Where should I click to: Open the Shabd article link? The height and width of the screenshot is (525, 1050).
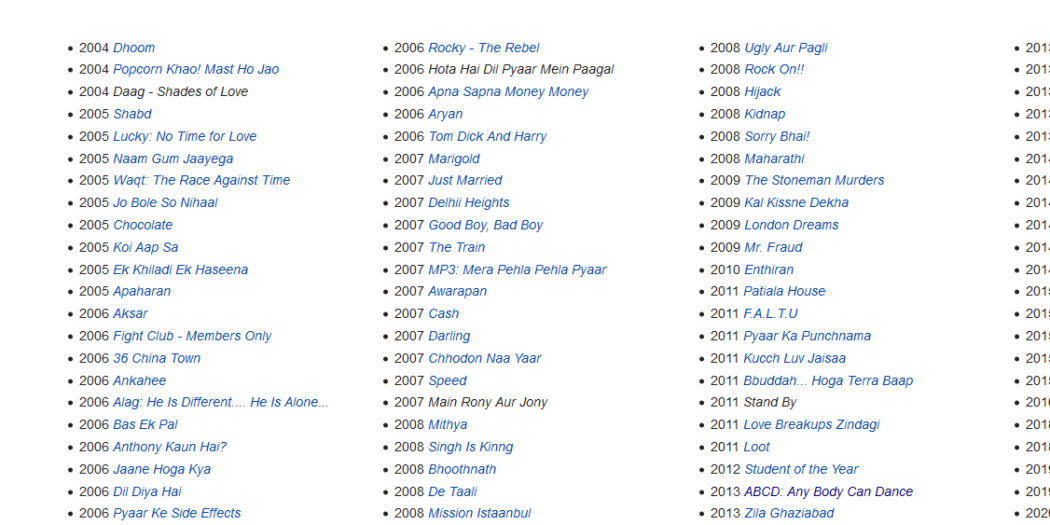[132, 114]
